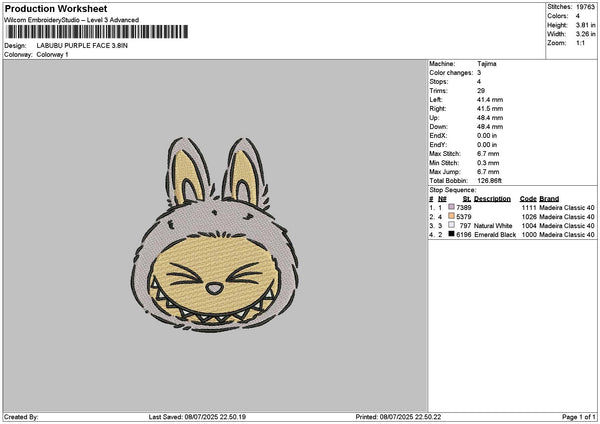Click the Description column header
This screenshot has width=600, height=424.
(492, 198)
